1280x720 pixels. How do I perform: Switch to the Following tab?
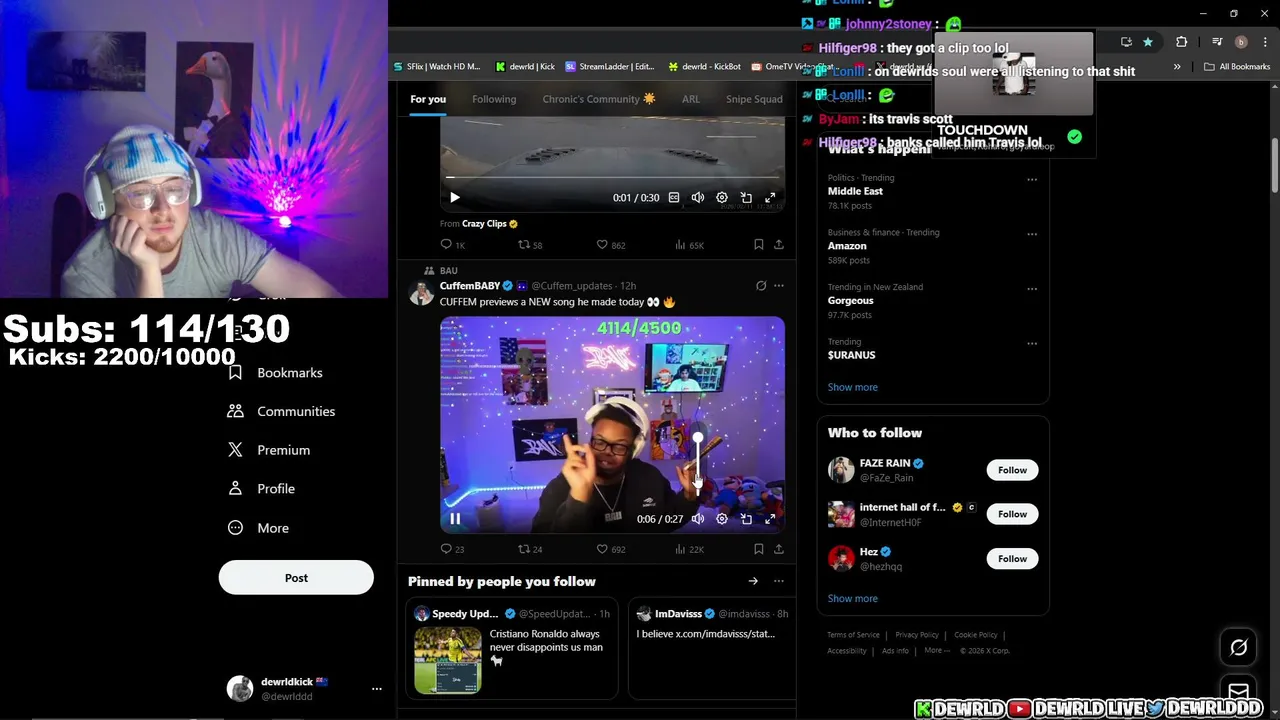pyautogui.click(x=494, y=99)
